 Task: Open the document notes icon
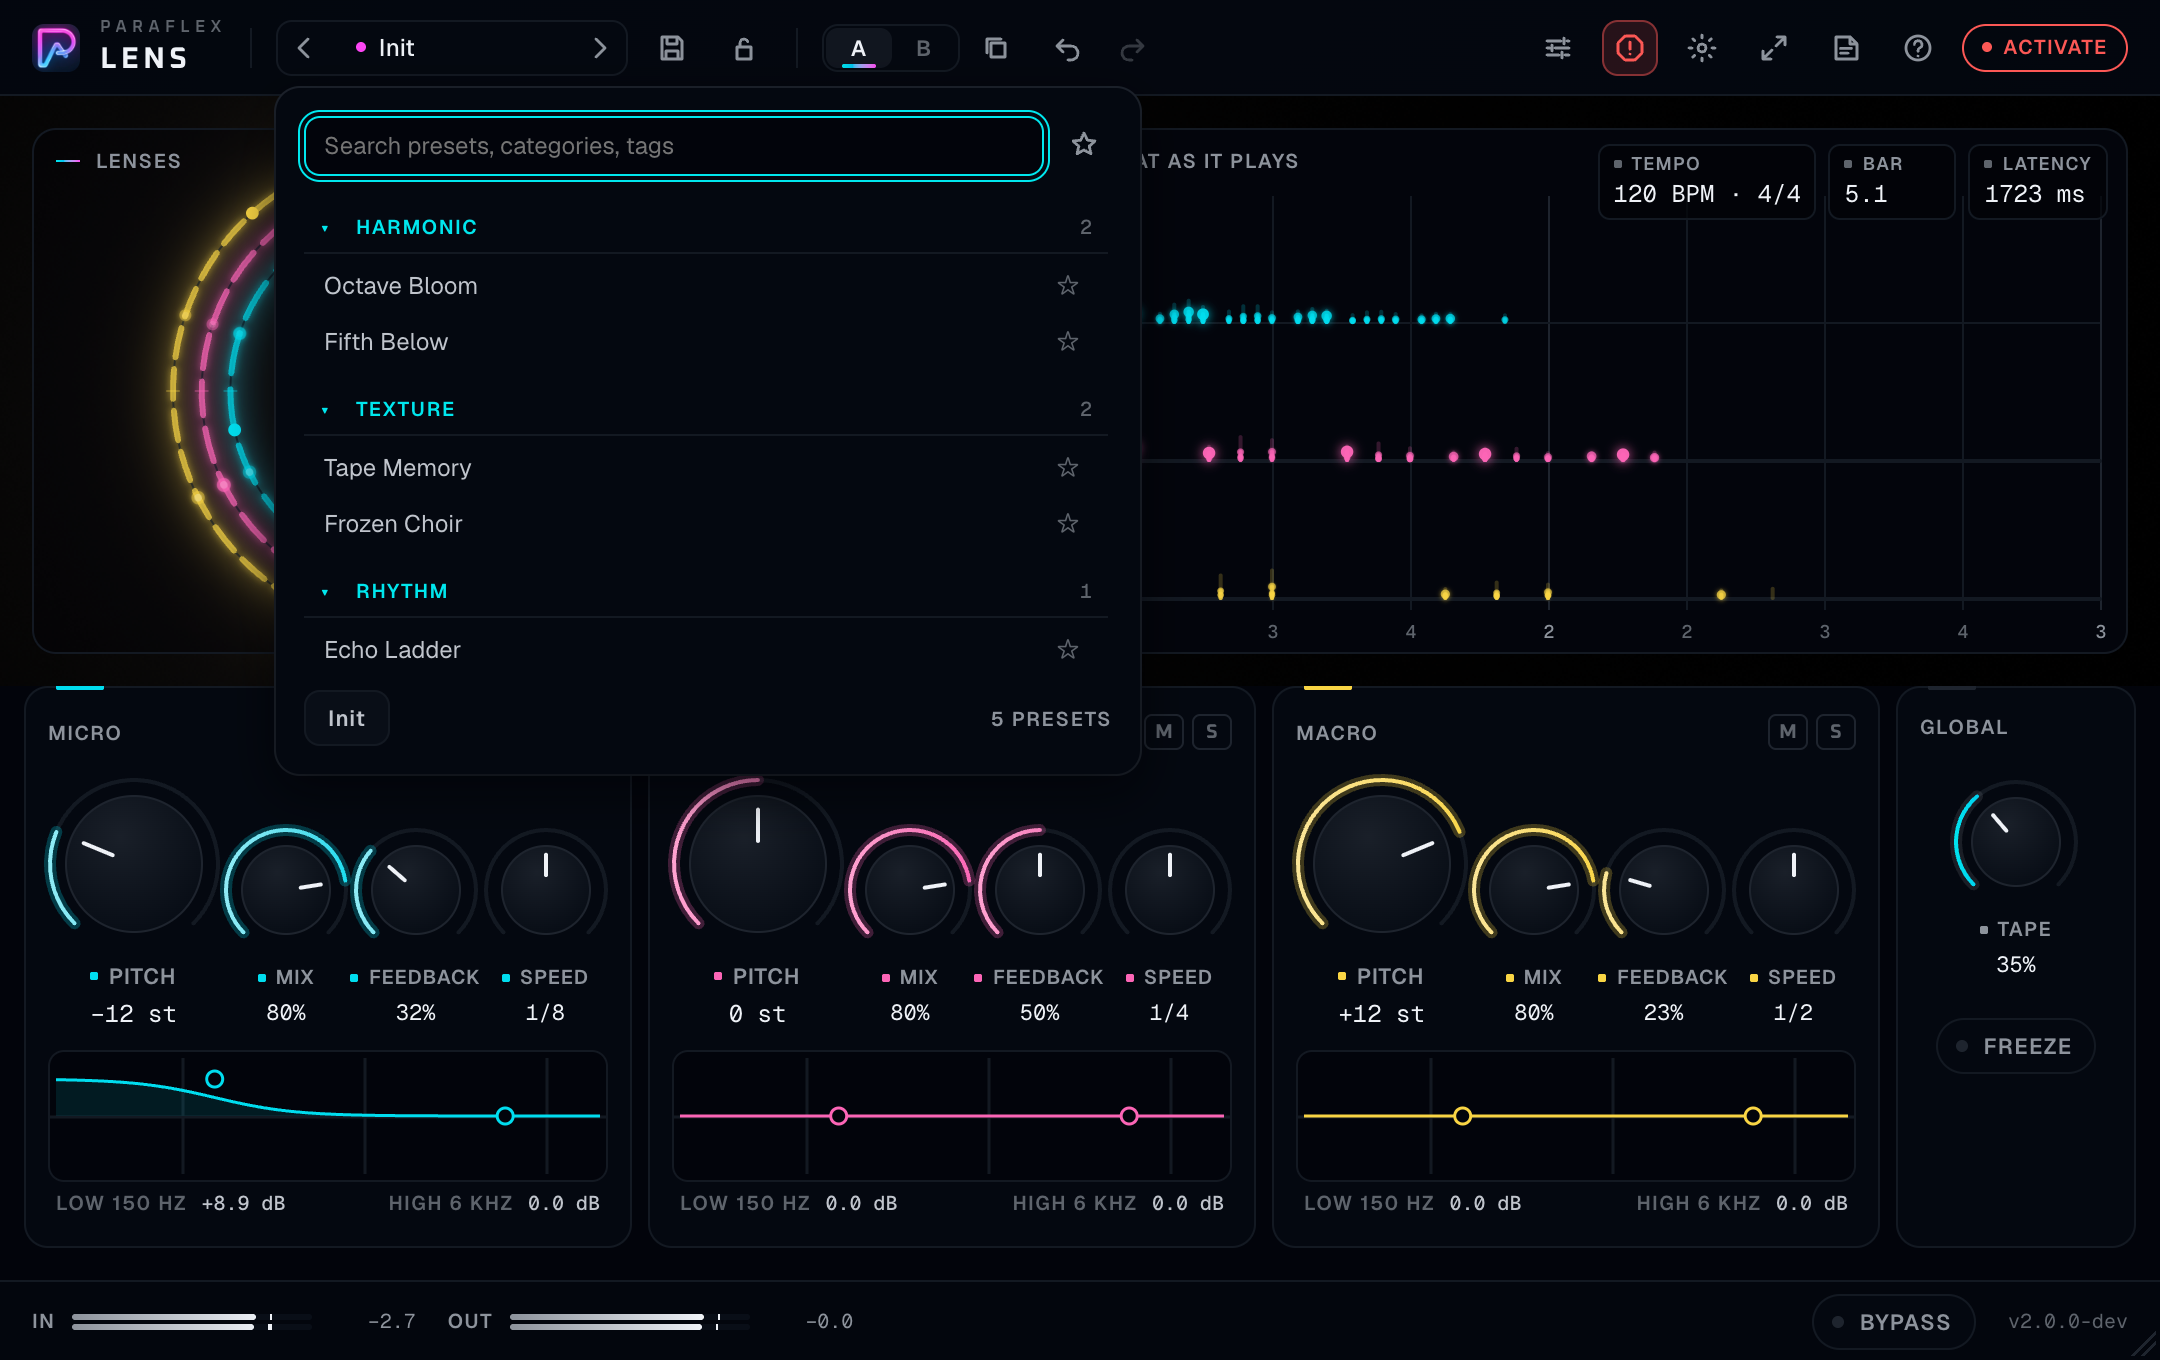1846,48
